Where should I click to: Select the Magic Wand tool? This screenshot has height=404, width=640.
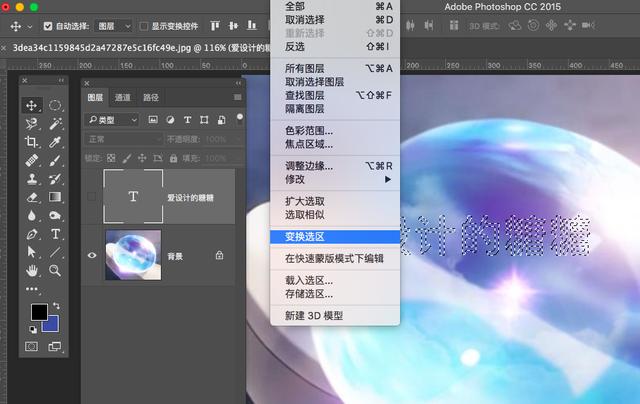point(55,124)
